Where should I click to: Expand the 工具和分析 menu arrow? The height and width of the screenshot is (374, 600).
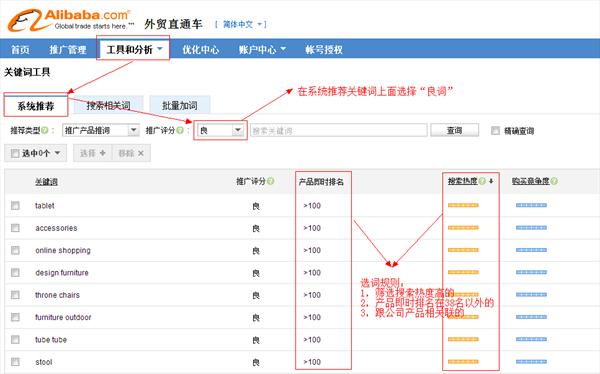coord(160,49)
